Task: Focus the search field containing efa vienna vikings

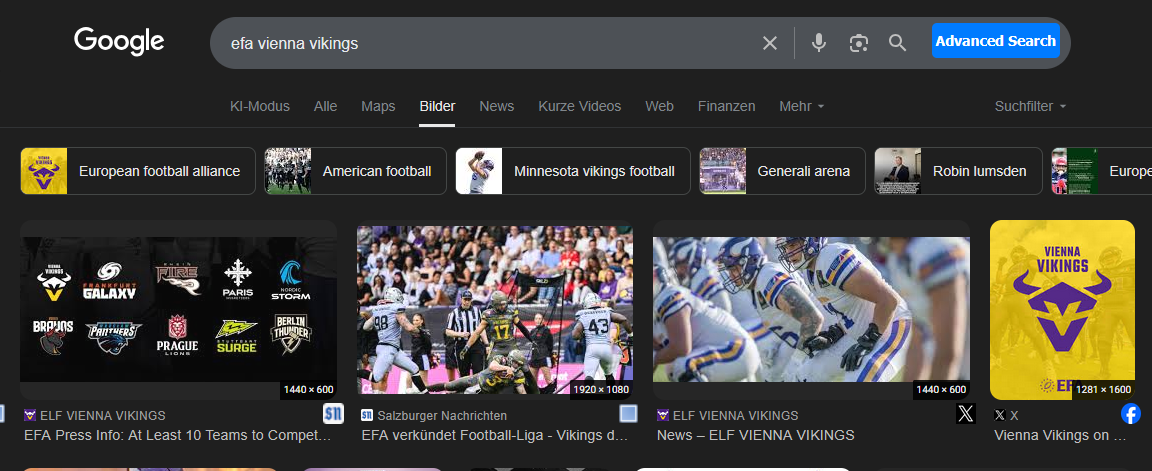Action: click(485, 43)
